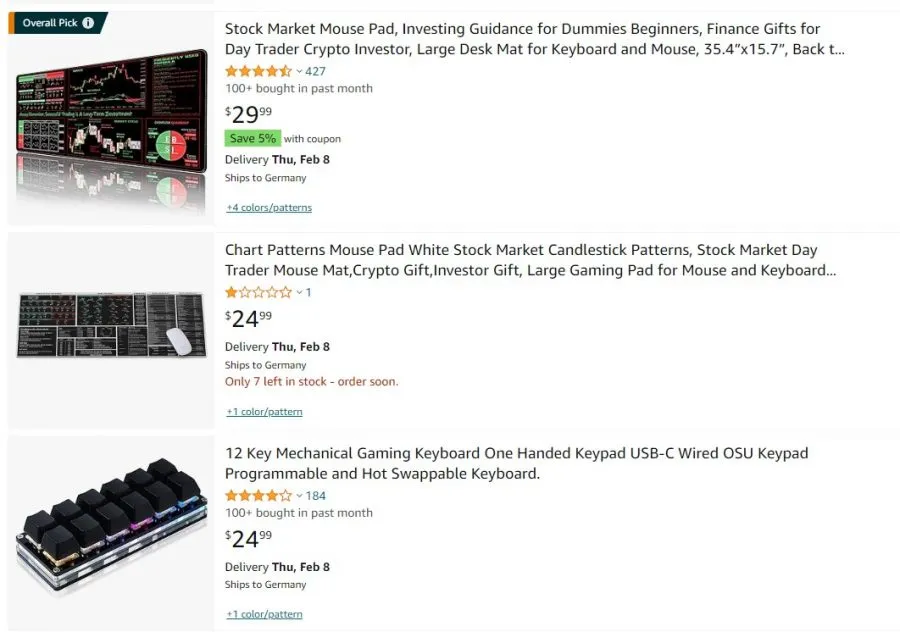Click the half-star icon in the first rating
This screenshot has width=900, height=632.
click(286, 71)
